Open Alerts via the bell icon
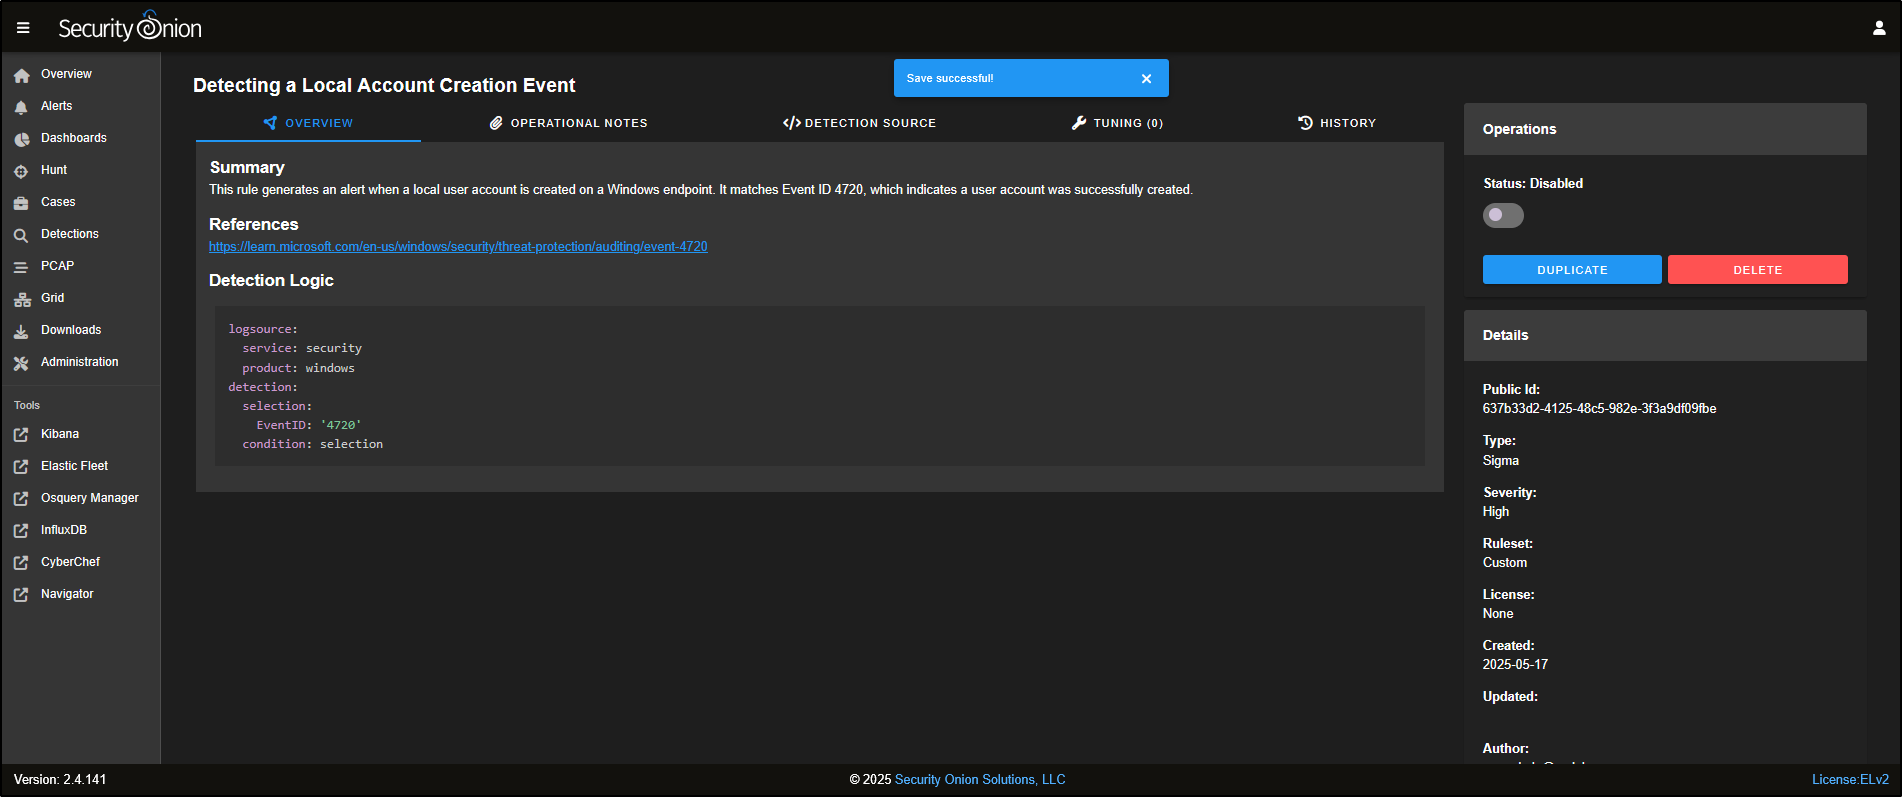 click(x=21, y=107)
